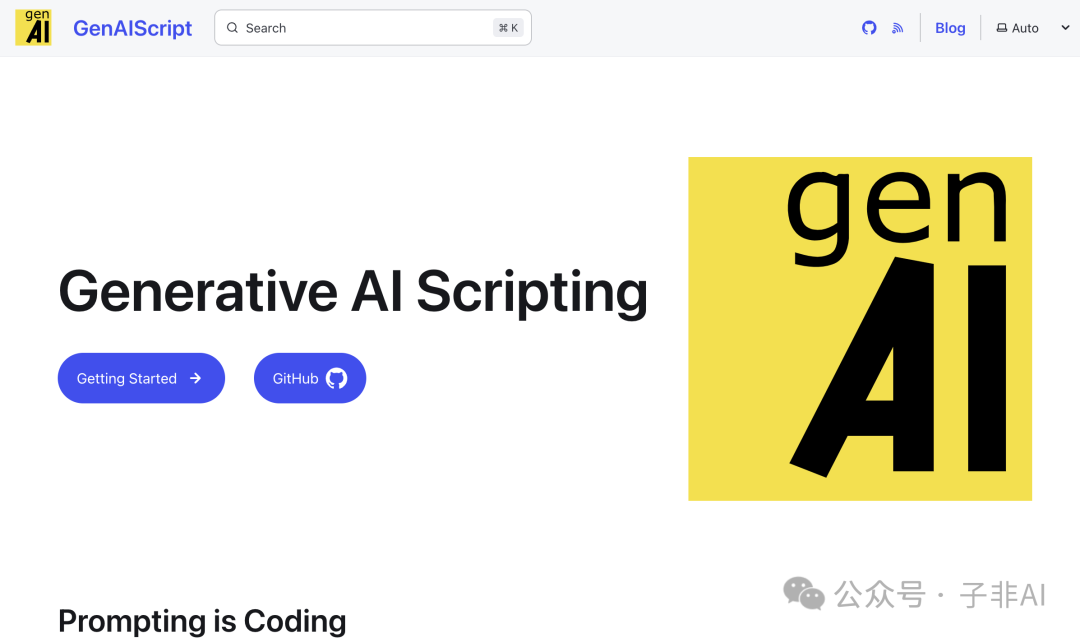Viewport: 1080px width, 638px height.
Task: Click the Octocat icon in the GitHub button
Action: pyautogui.click(x=337, y=378)
